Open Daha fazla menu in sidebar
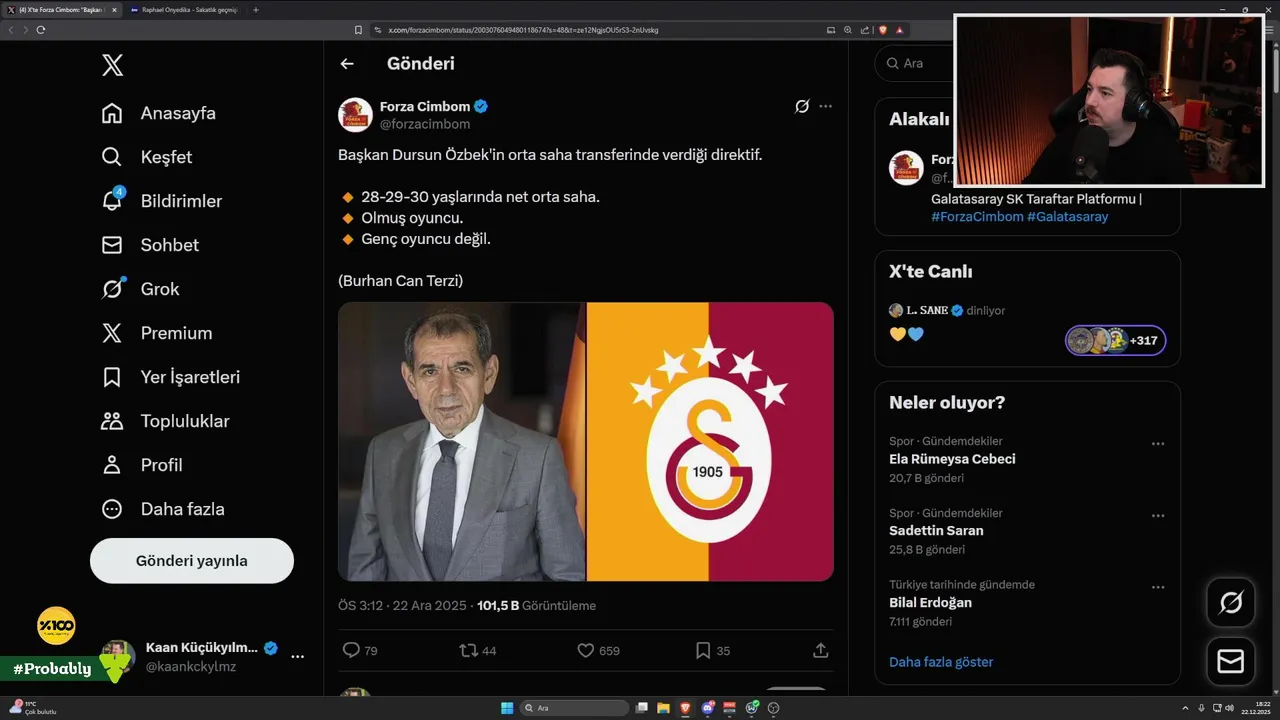 (163, 509)
